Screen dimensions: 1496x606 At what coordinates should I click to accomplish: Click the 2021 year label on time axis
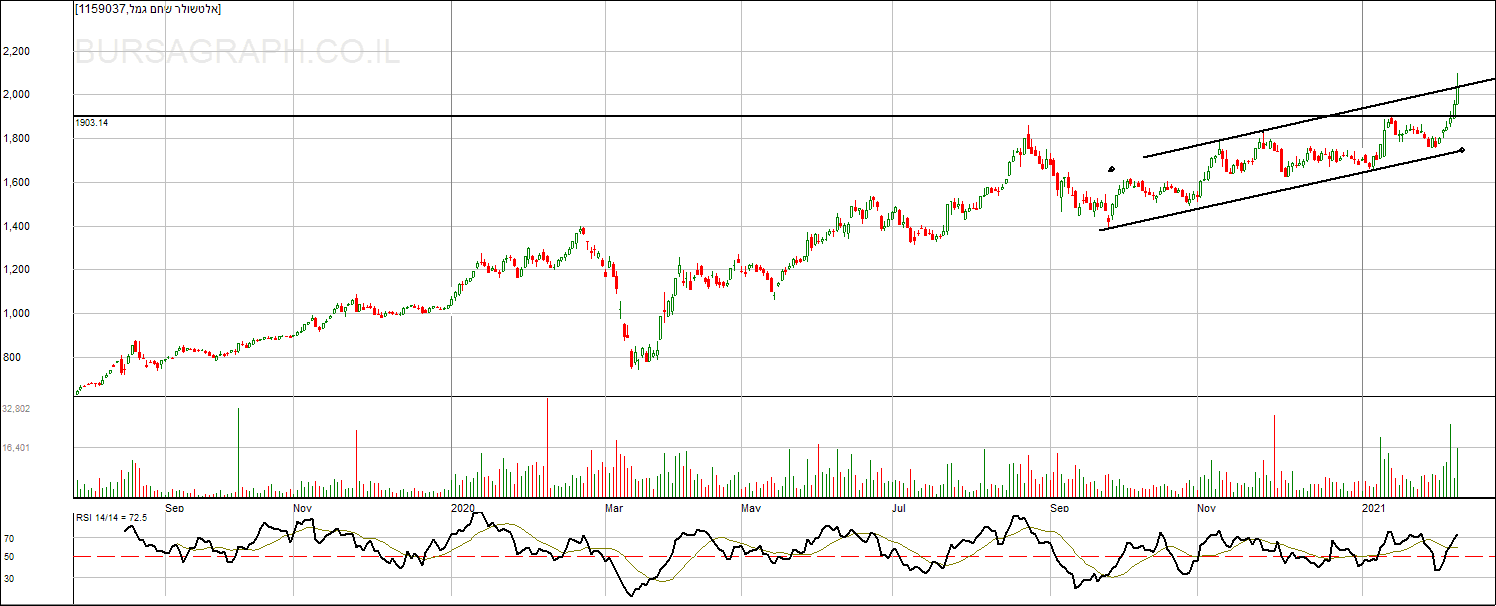click(x=1375, y=508)
